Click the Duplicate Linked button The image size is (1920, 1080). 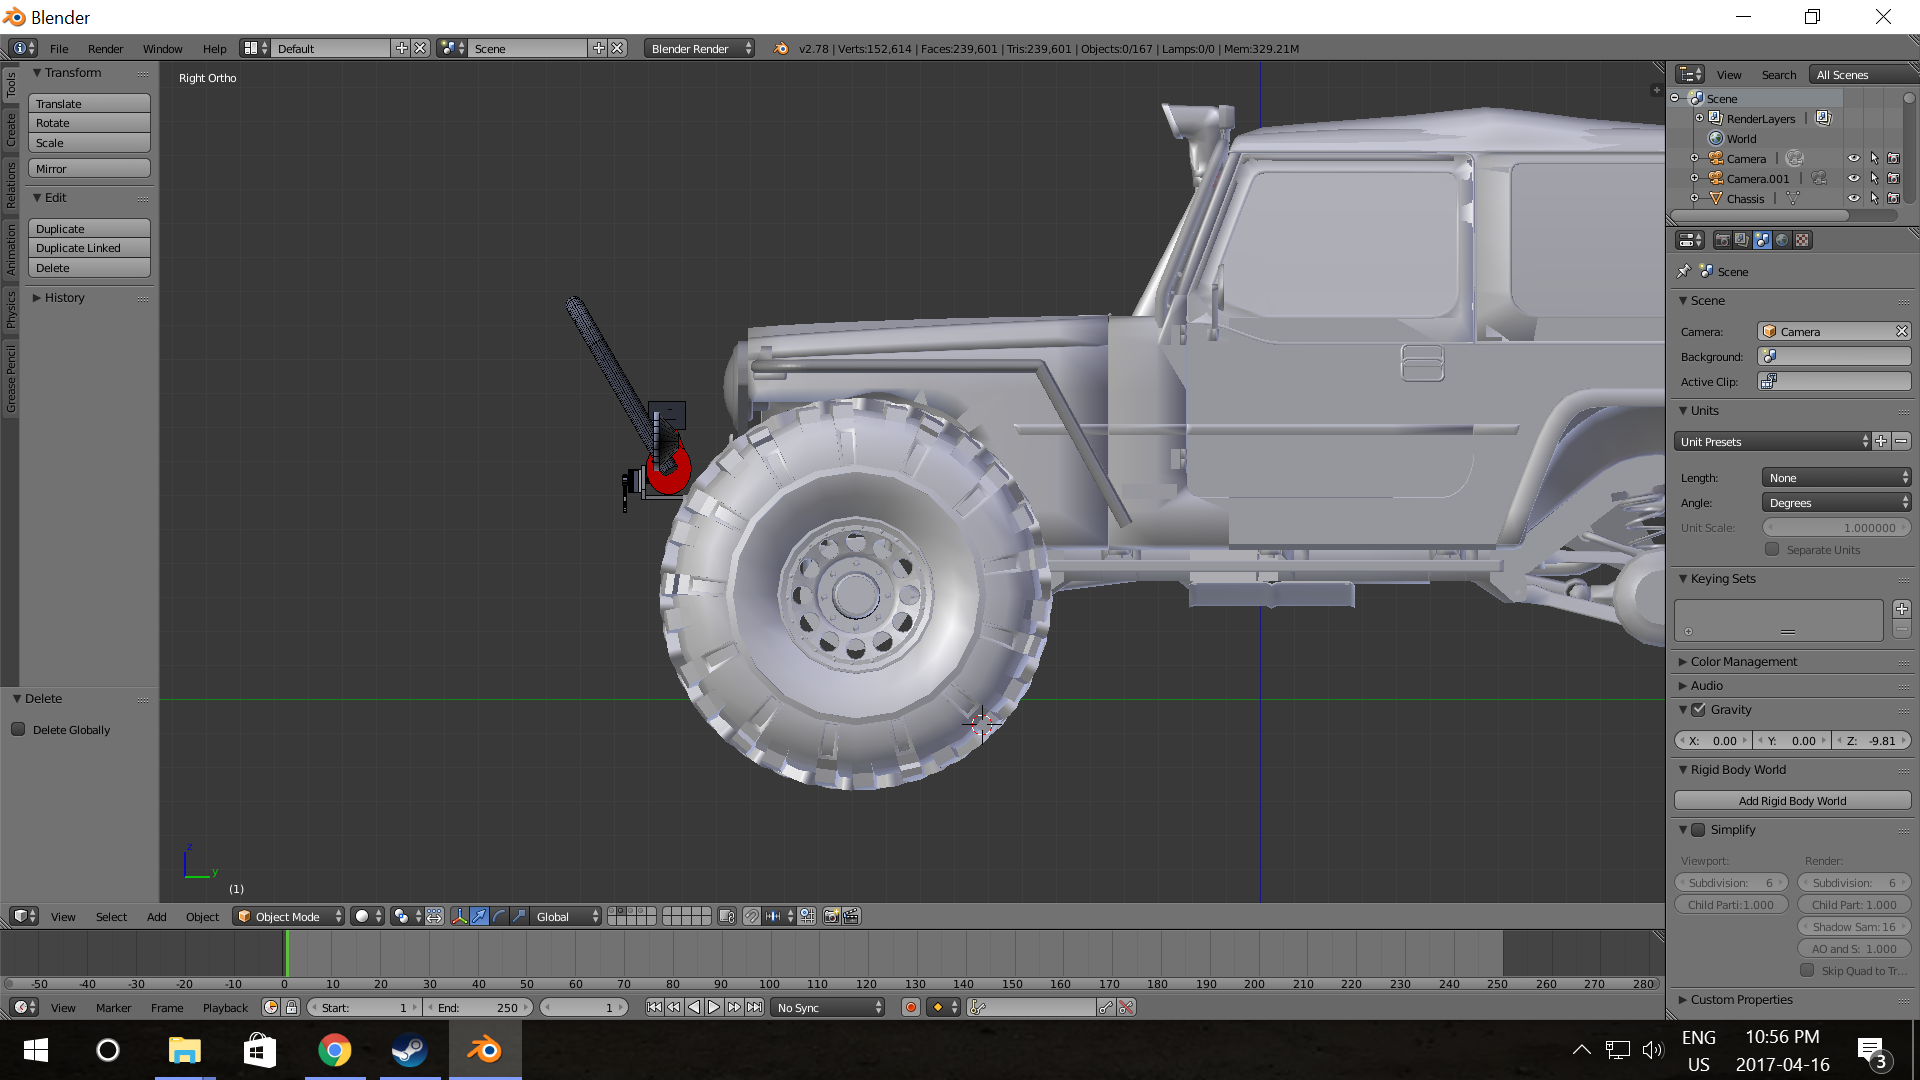tap(89, 248)
